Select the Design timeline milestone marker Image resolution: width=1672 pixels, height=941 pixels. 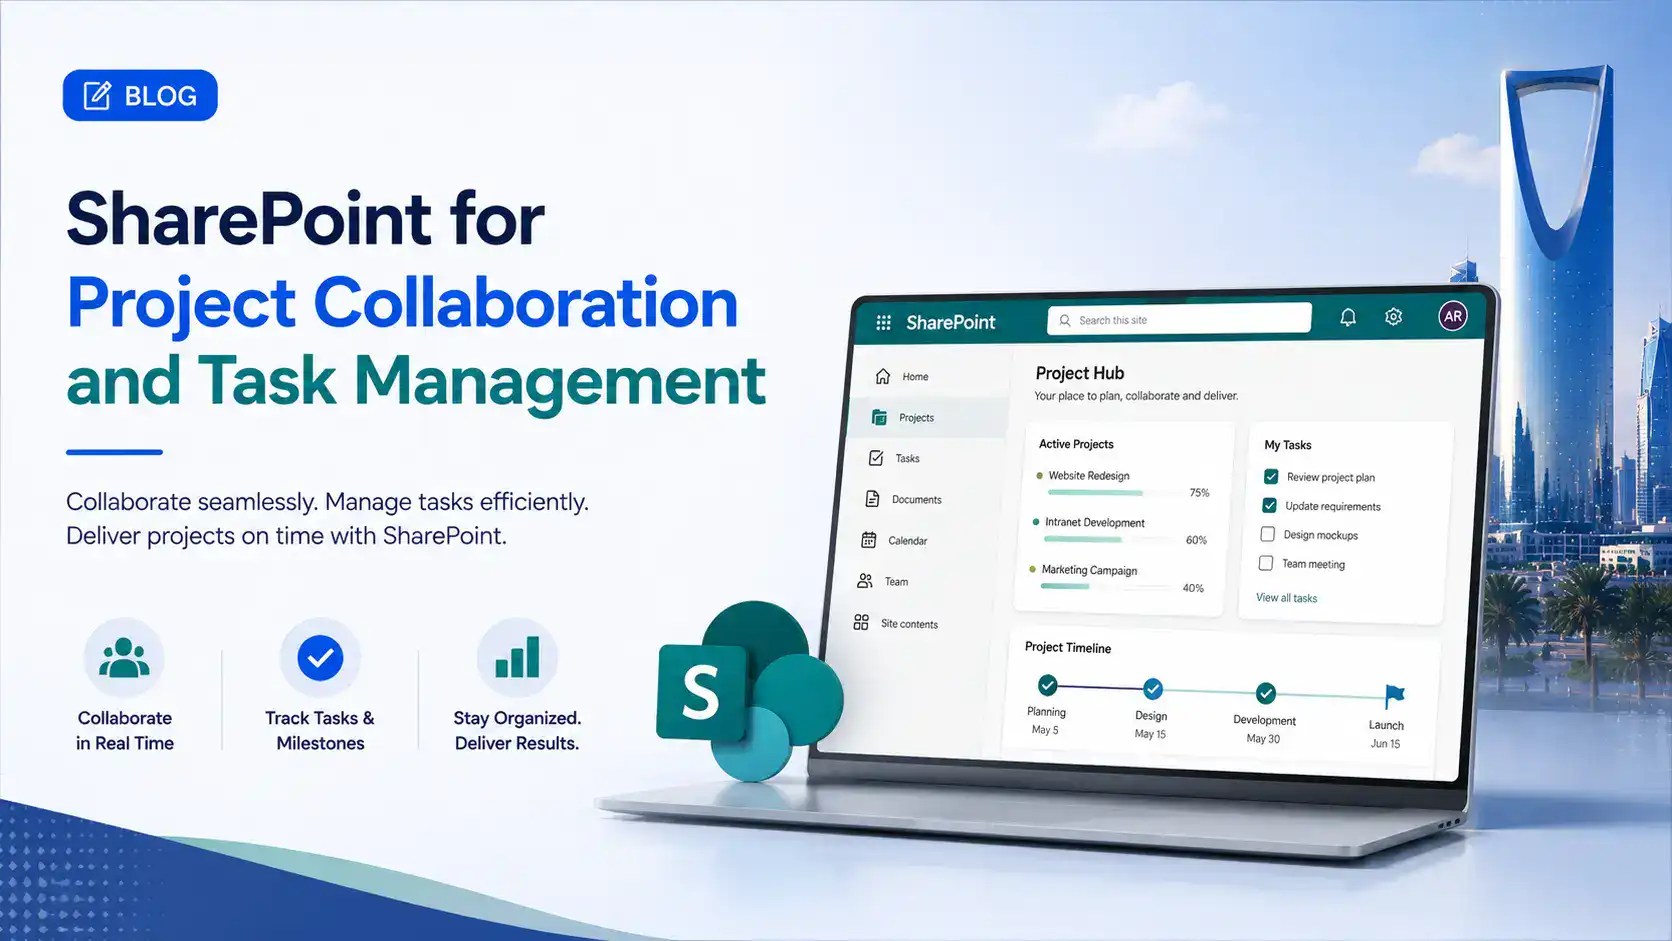pos(1153,689)
